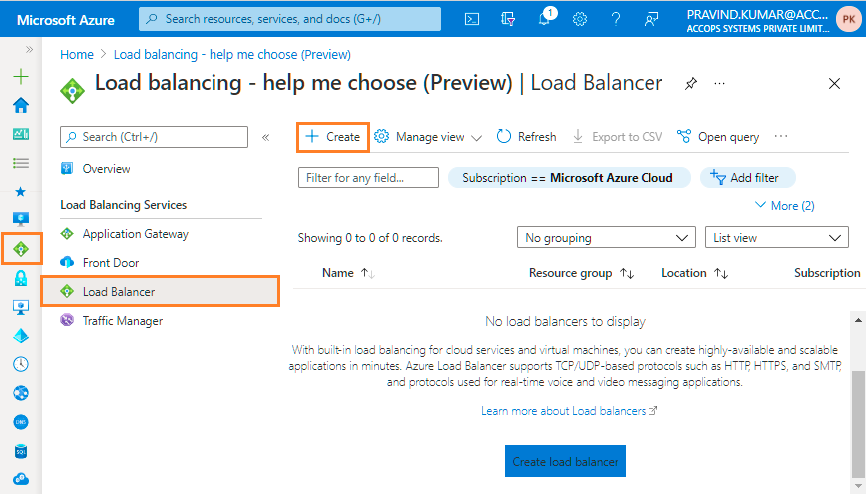
Task: Collapse the side menu with double chevron
Action: (266, 137)
